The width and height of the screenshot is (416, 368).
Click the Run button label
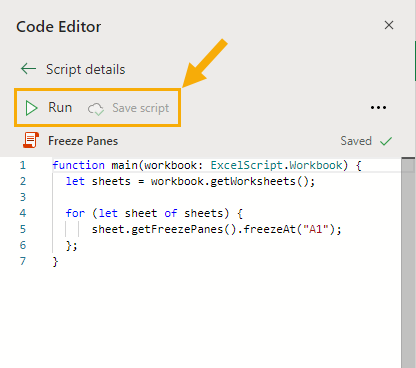(x=60, y=107)
